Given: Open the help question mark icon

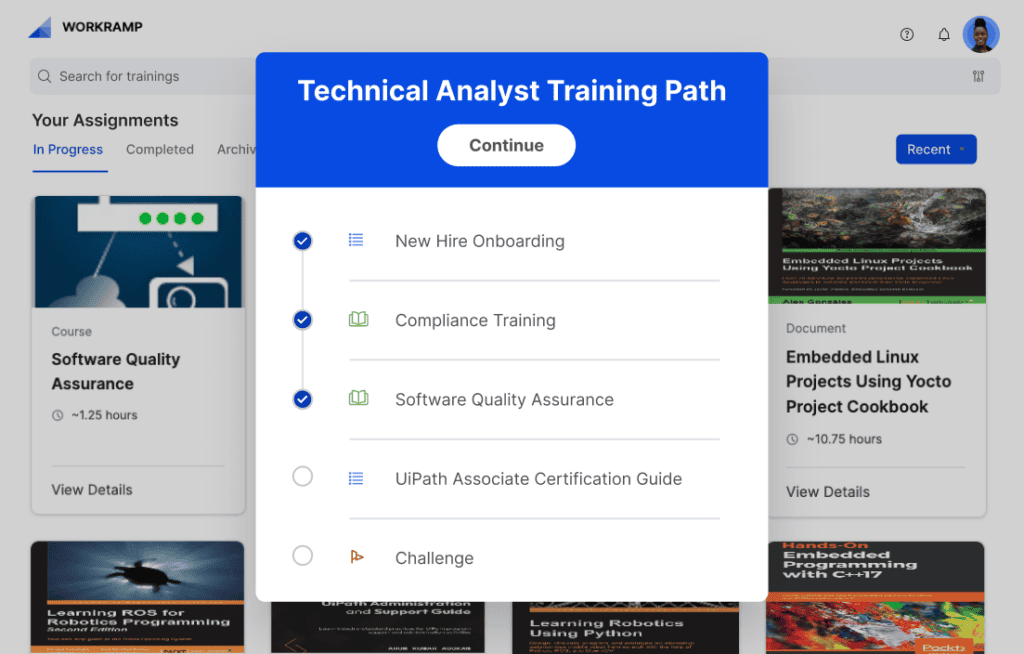Looking at the screenshot, I should [906, 35].
